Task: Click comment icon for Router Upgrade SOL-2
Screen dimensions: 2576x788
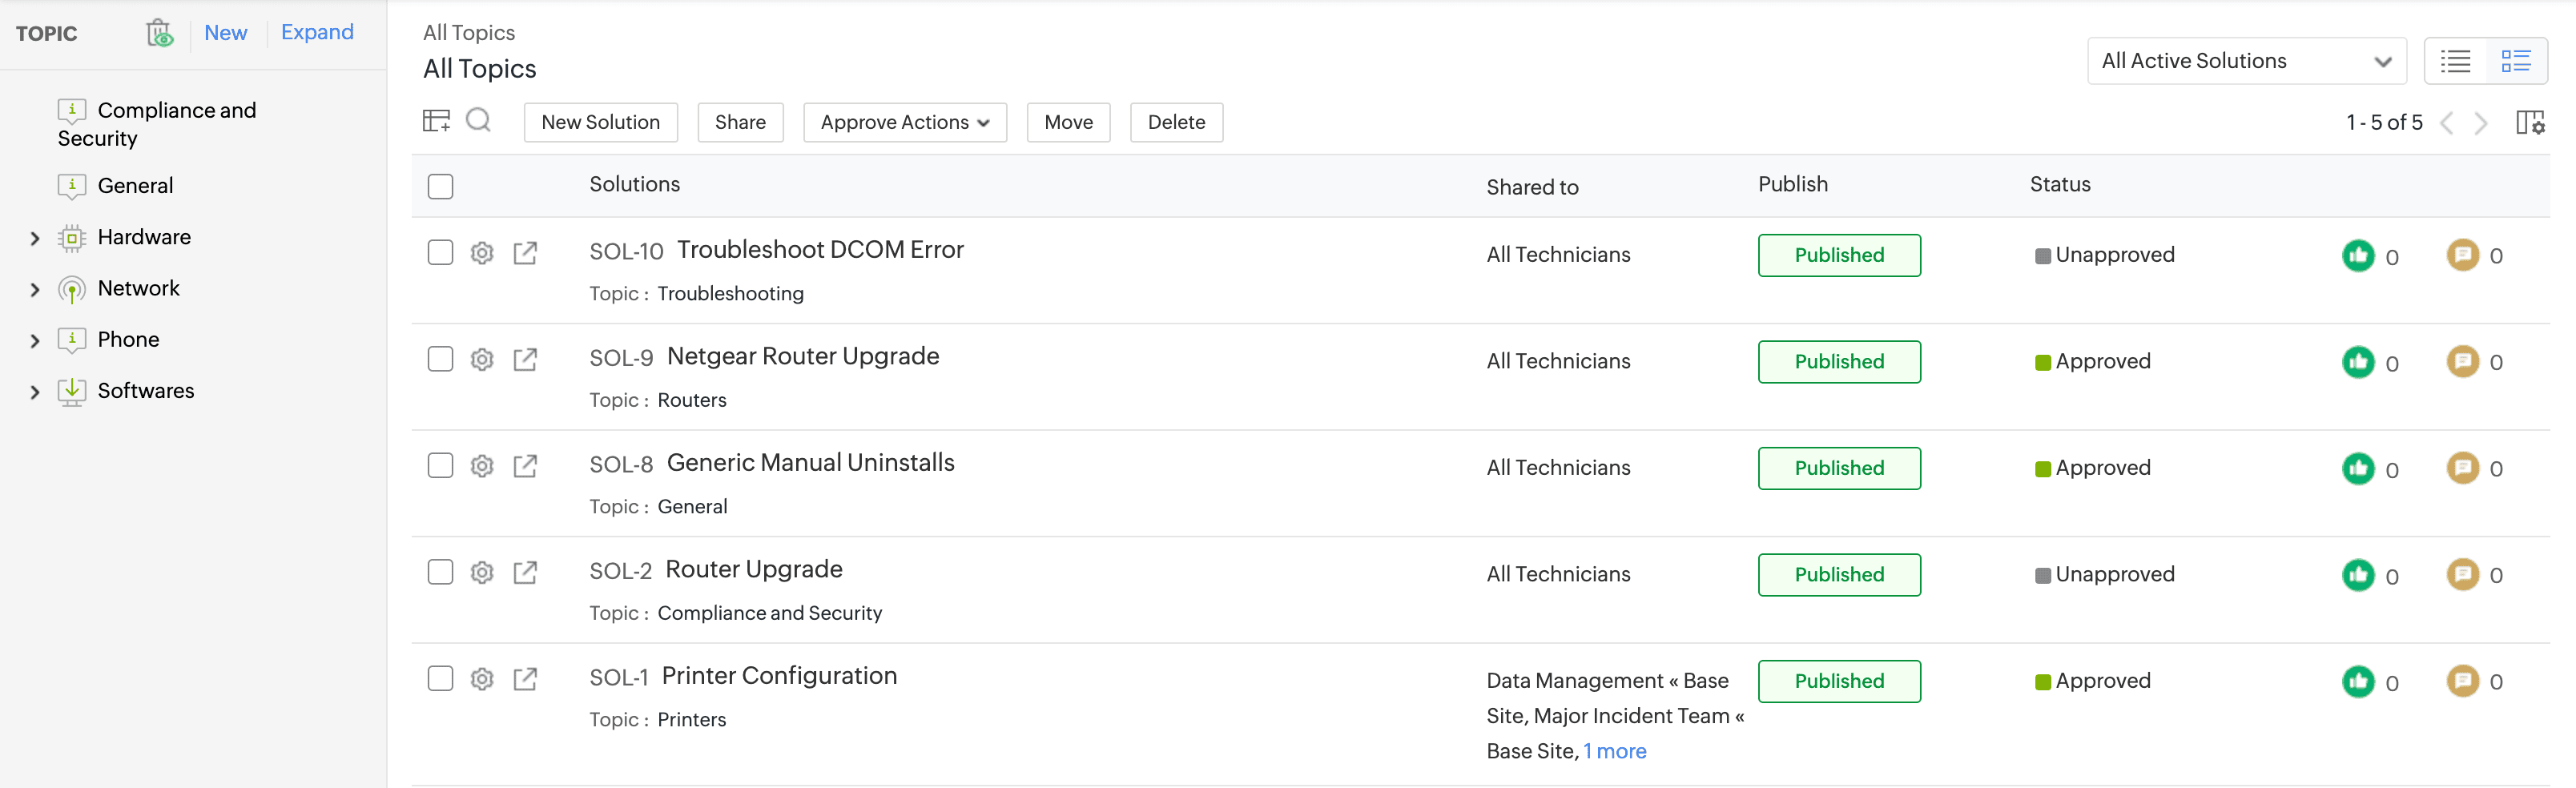Action: point(2462,574)
